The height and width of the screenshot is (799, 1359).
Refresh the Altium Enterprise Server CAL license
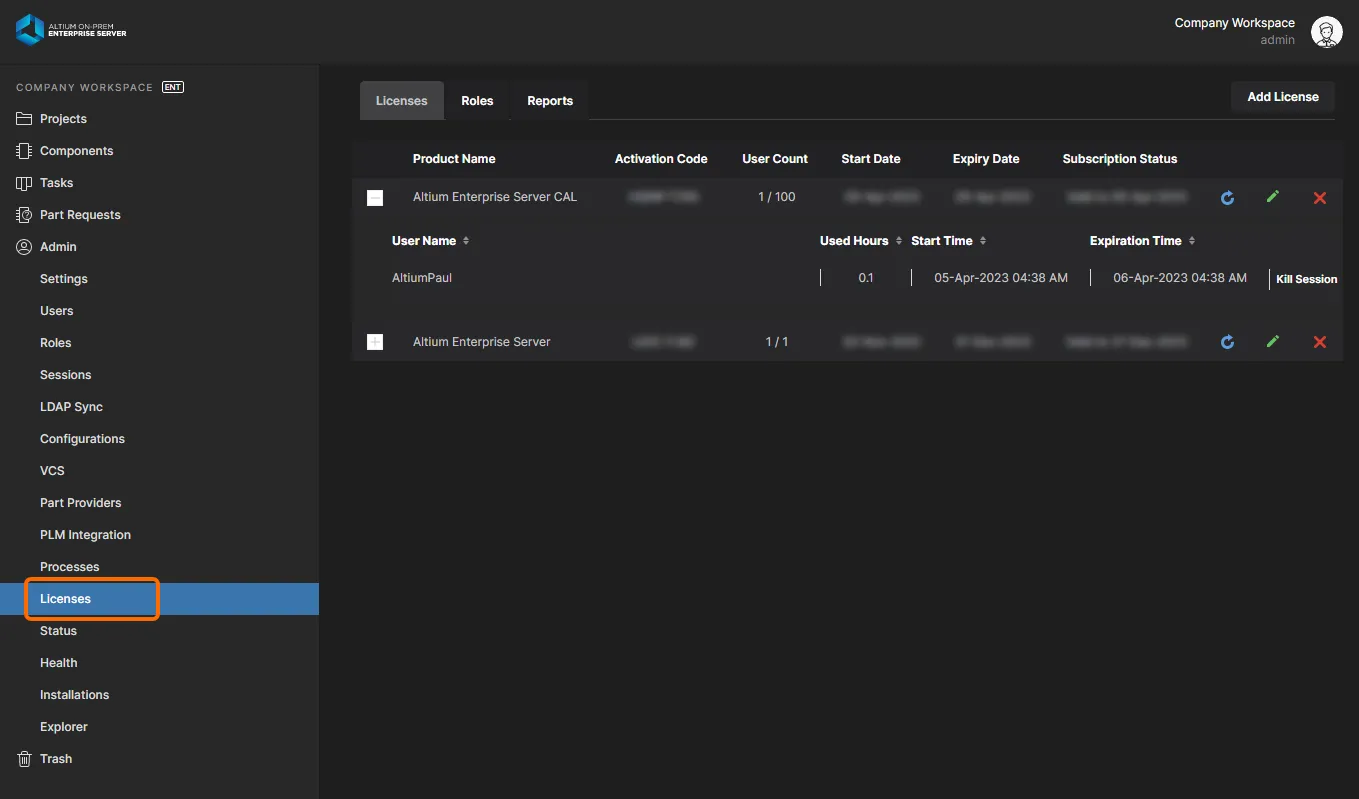pyautogui.click(x=1227, y=198)
